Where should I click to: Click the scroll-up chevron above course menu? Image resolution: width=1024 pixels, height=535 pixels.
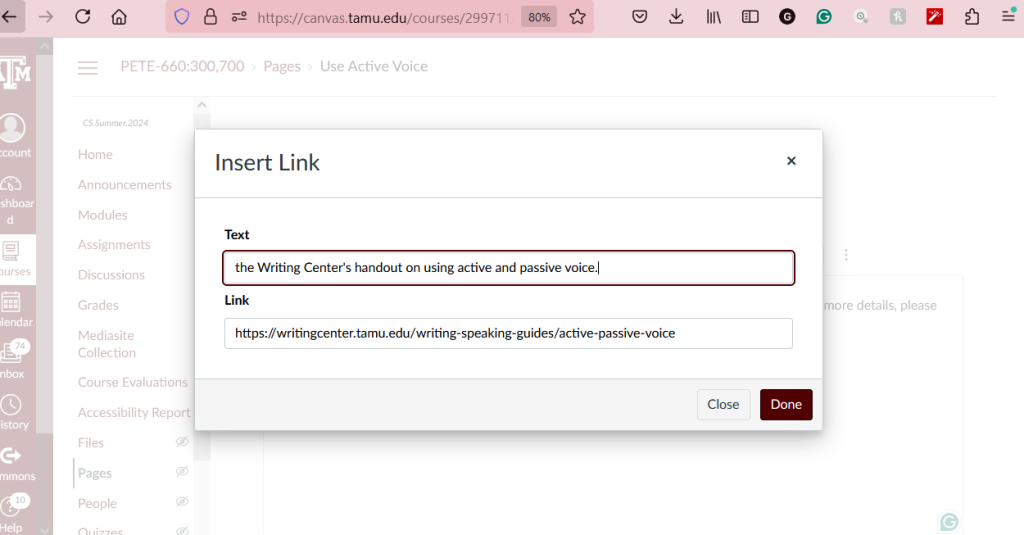click(x=202, y=105)
